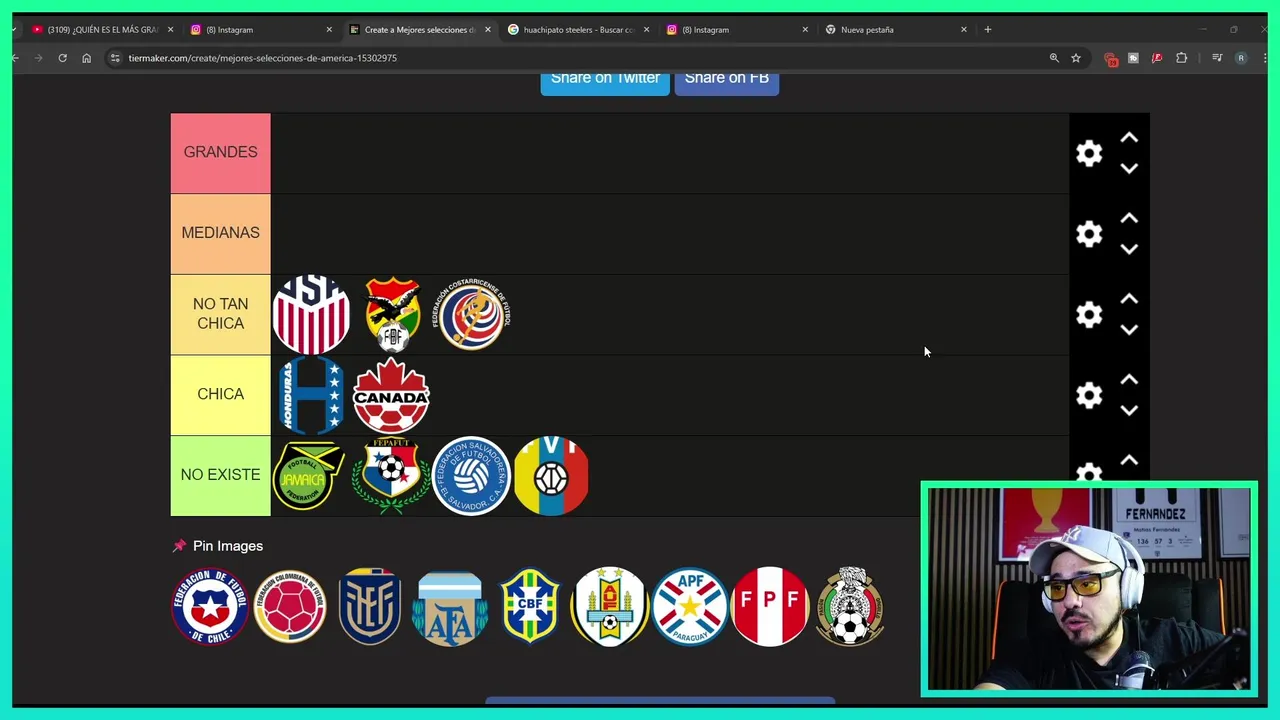Image resolution: width=1280 pixels, height=720 pixels.
Task: Pick the Brazil CBF crest
Action: click(530, 606)
